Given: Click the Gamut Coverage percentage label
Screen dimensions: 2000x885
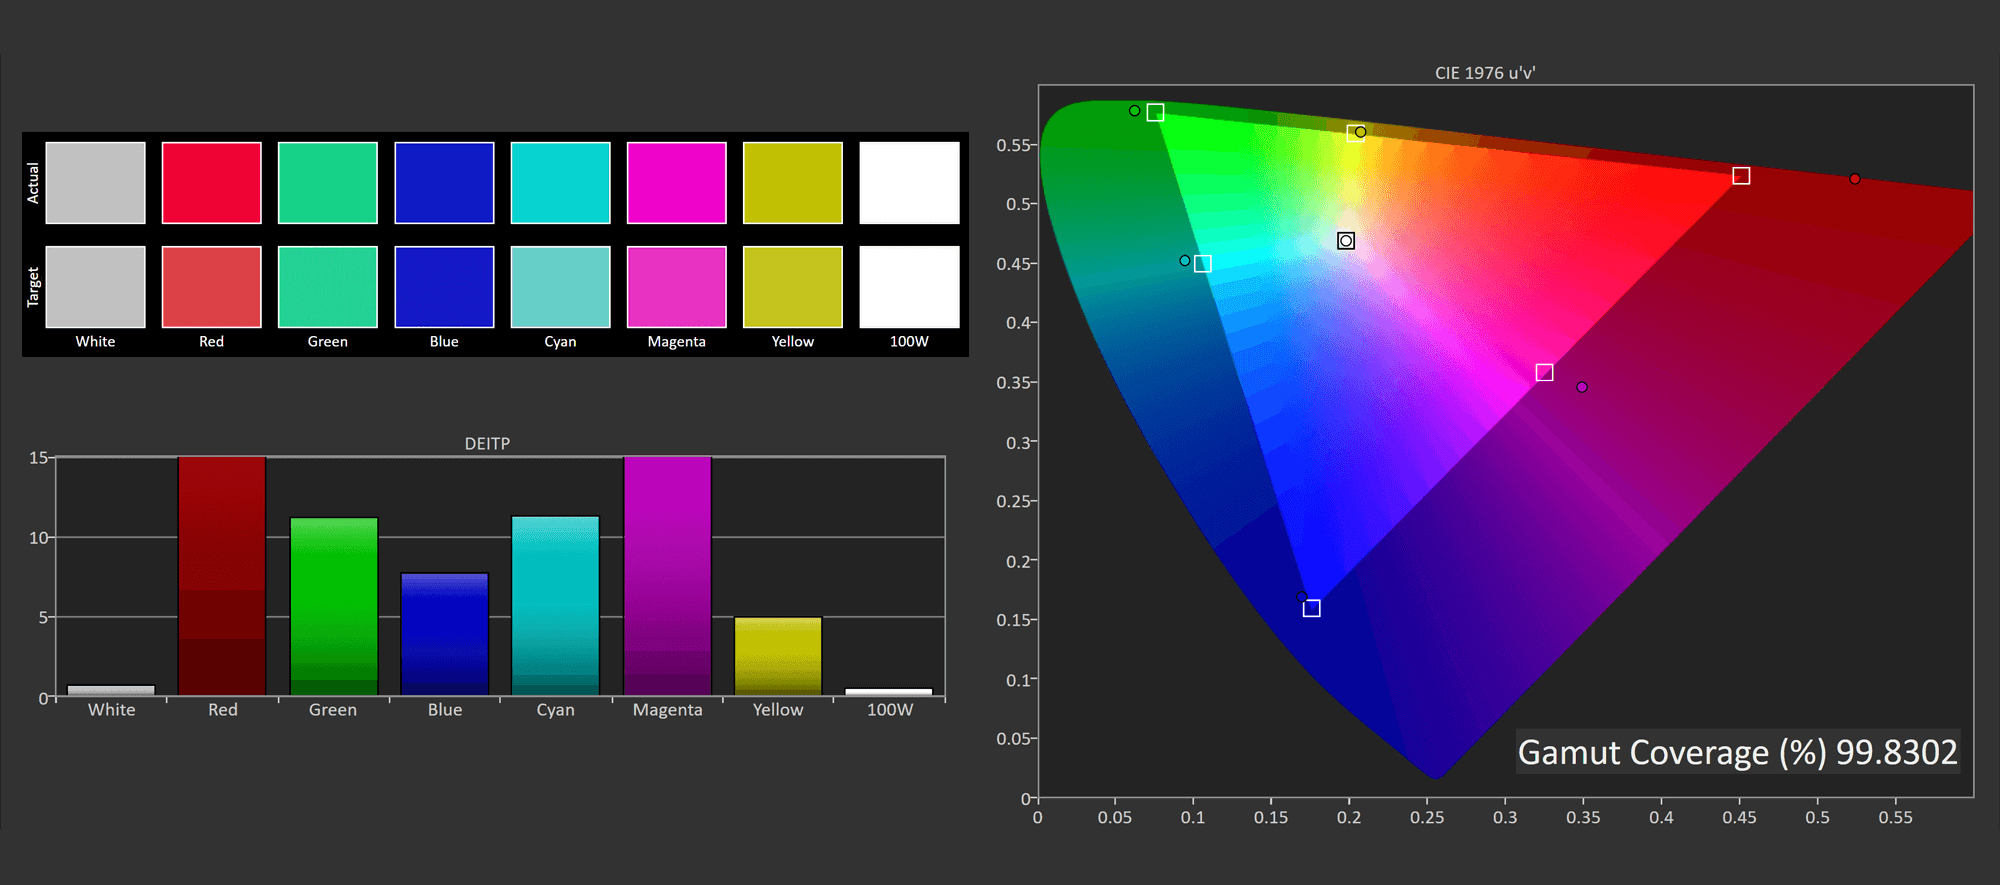Looking at the screenshot, I should (1737, 752).
